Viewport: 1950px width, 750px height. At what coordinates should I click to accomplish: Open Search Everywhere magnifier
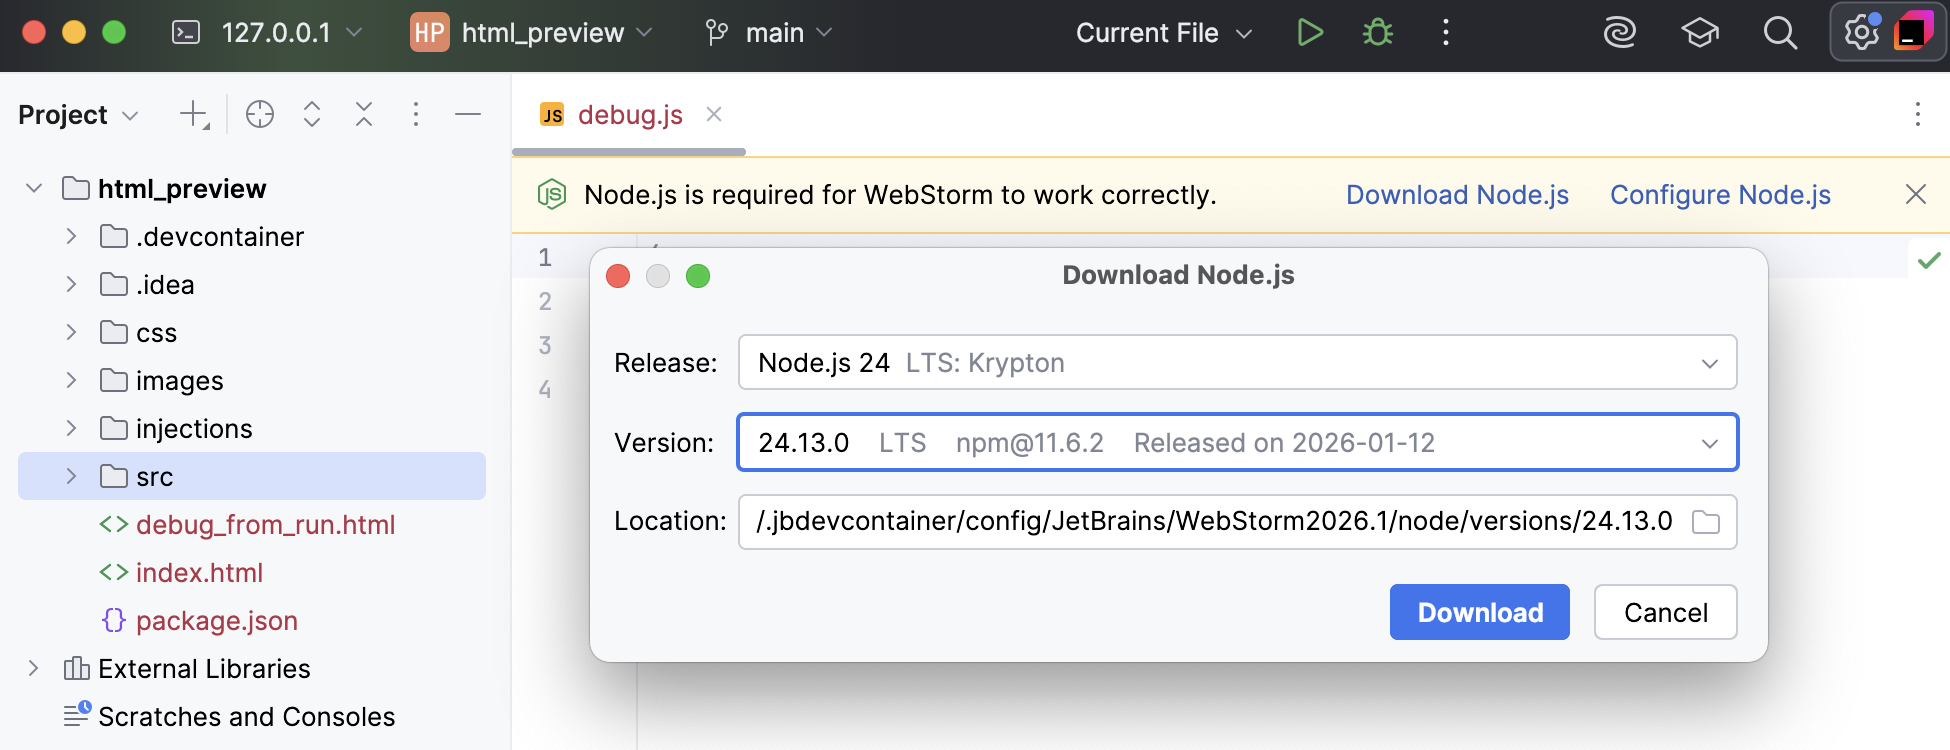pos(1780,33)
